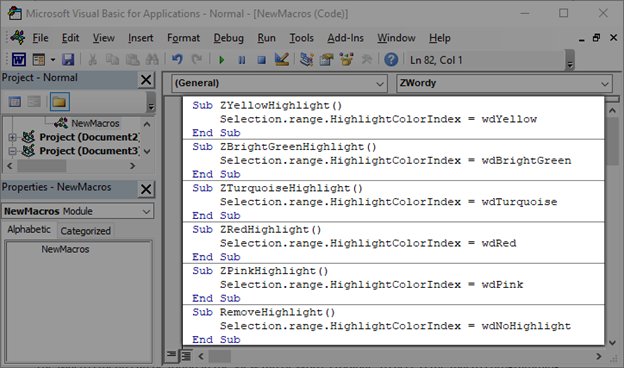
Task: Close the Properties - NewMacros panel
Action: click(x=146, y=189)
